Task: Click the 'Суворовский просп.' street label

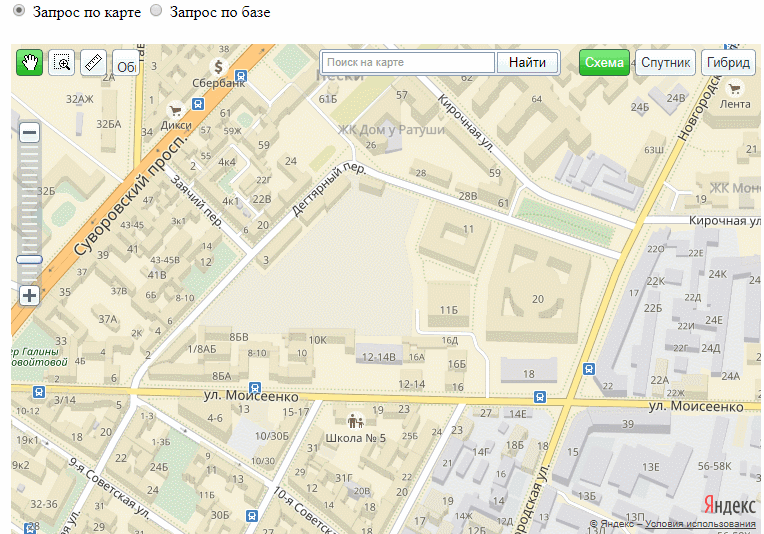Action: click(131, 195)
